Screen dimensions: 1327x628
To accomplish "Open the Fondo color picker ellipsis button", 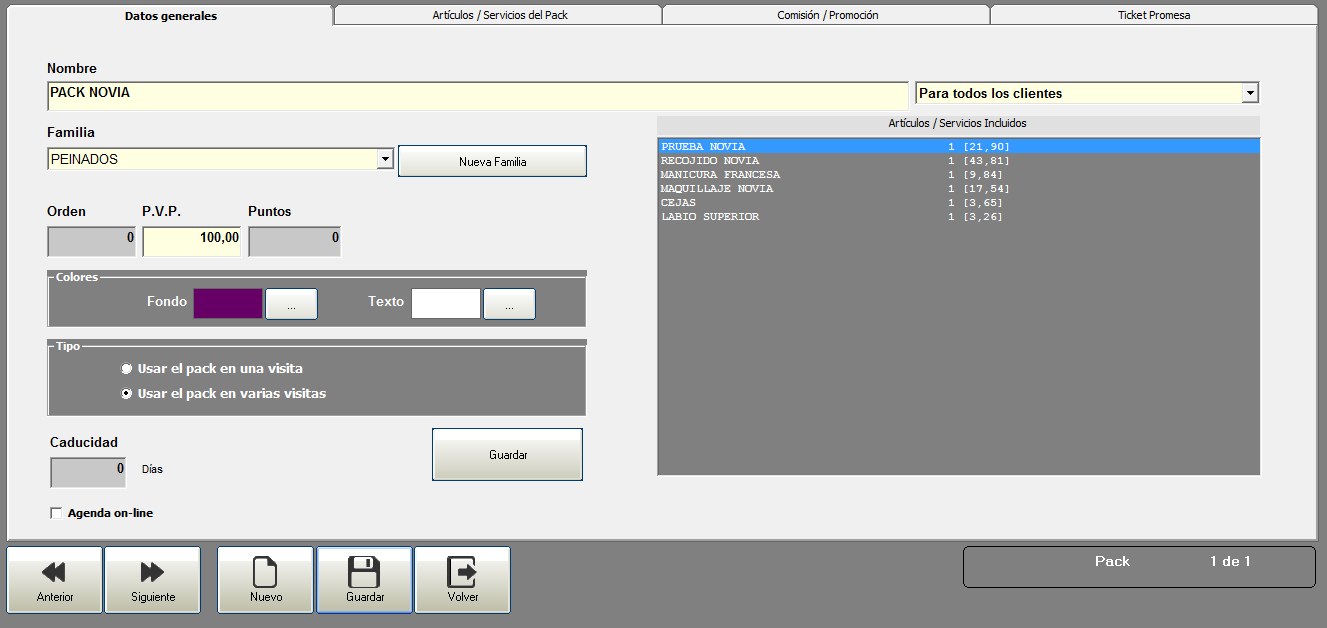I will [291, 304].
